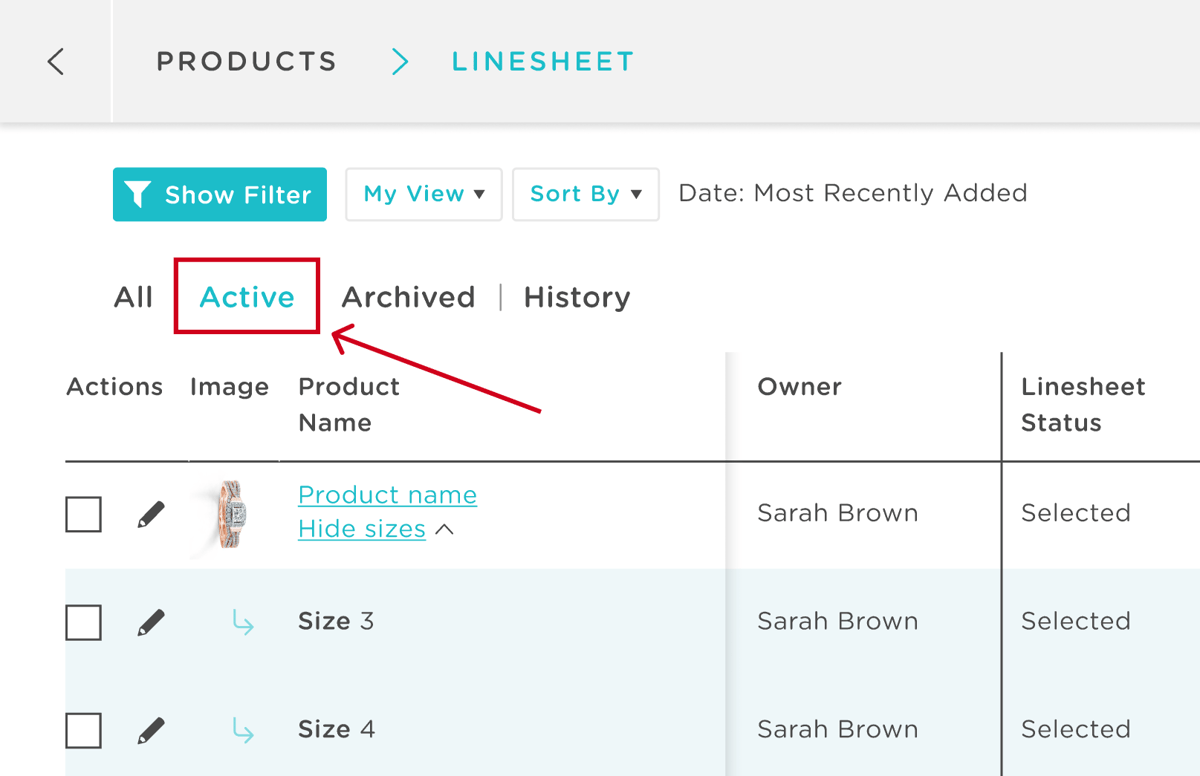Click the sub-size arrow icon beside Size 4

click(242, 729)
